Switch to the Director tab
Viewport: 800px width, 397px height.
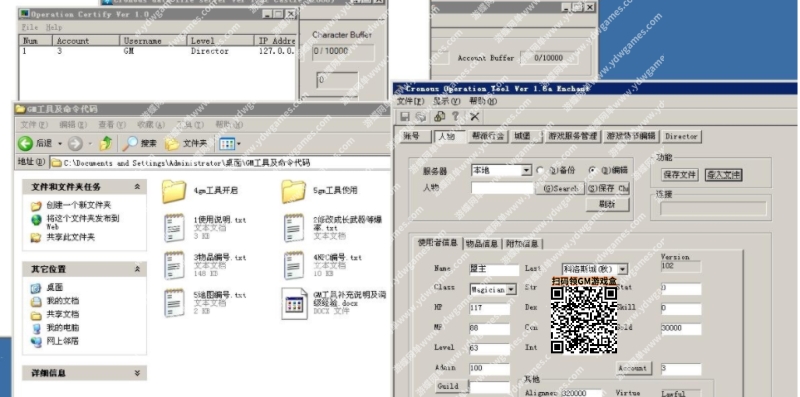[x=681, y=136]
